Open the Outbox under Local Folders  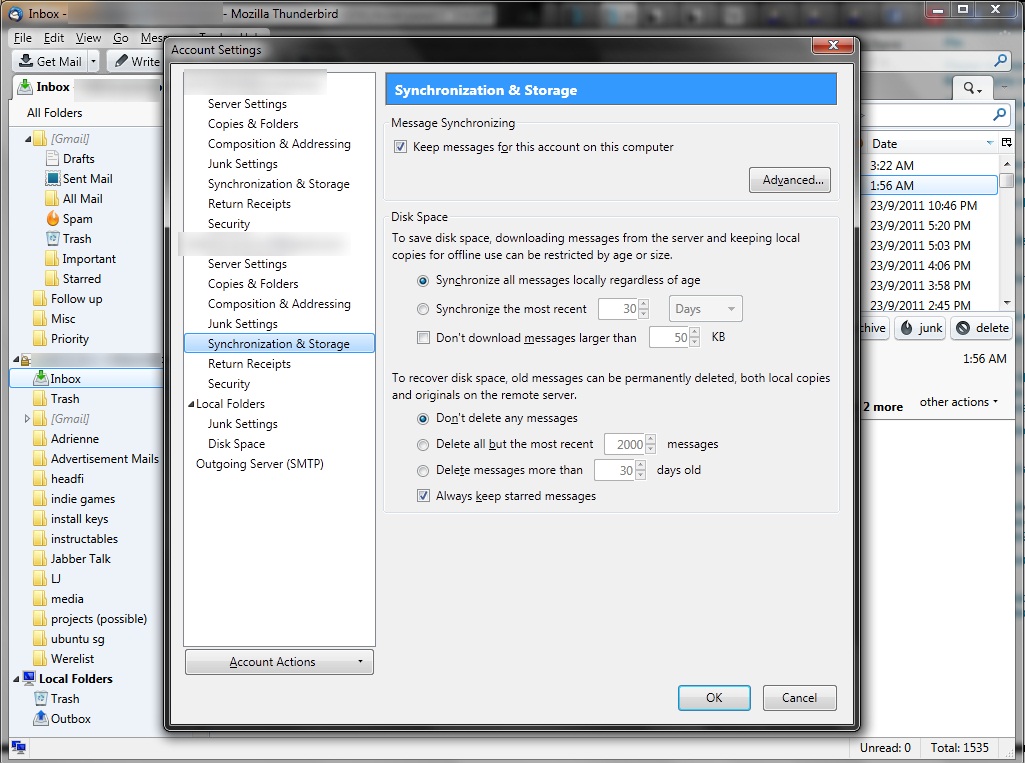70,719
